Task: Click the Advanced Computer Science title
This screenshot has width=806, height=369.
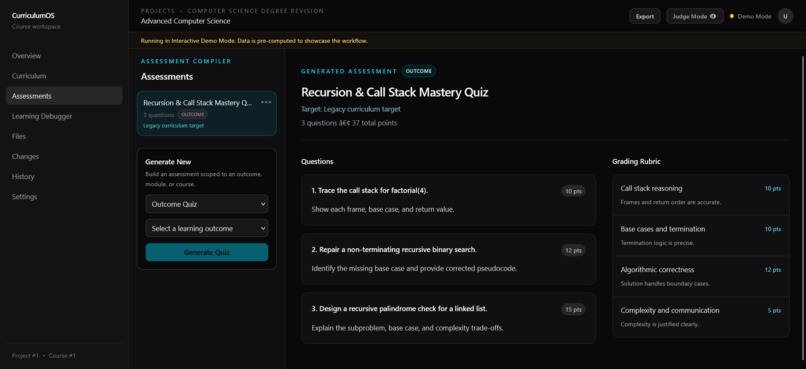Action: tap(186, 21)
